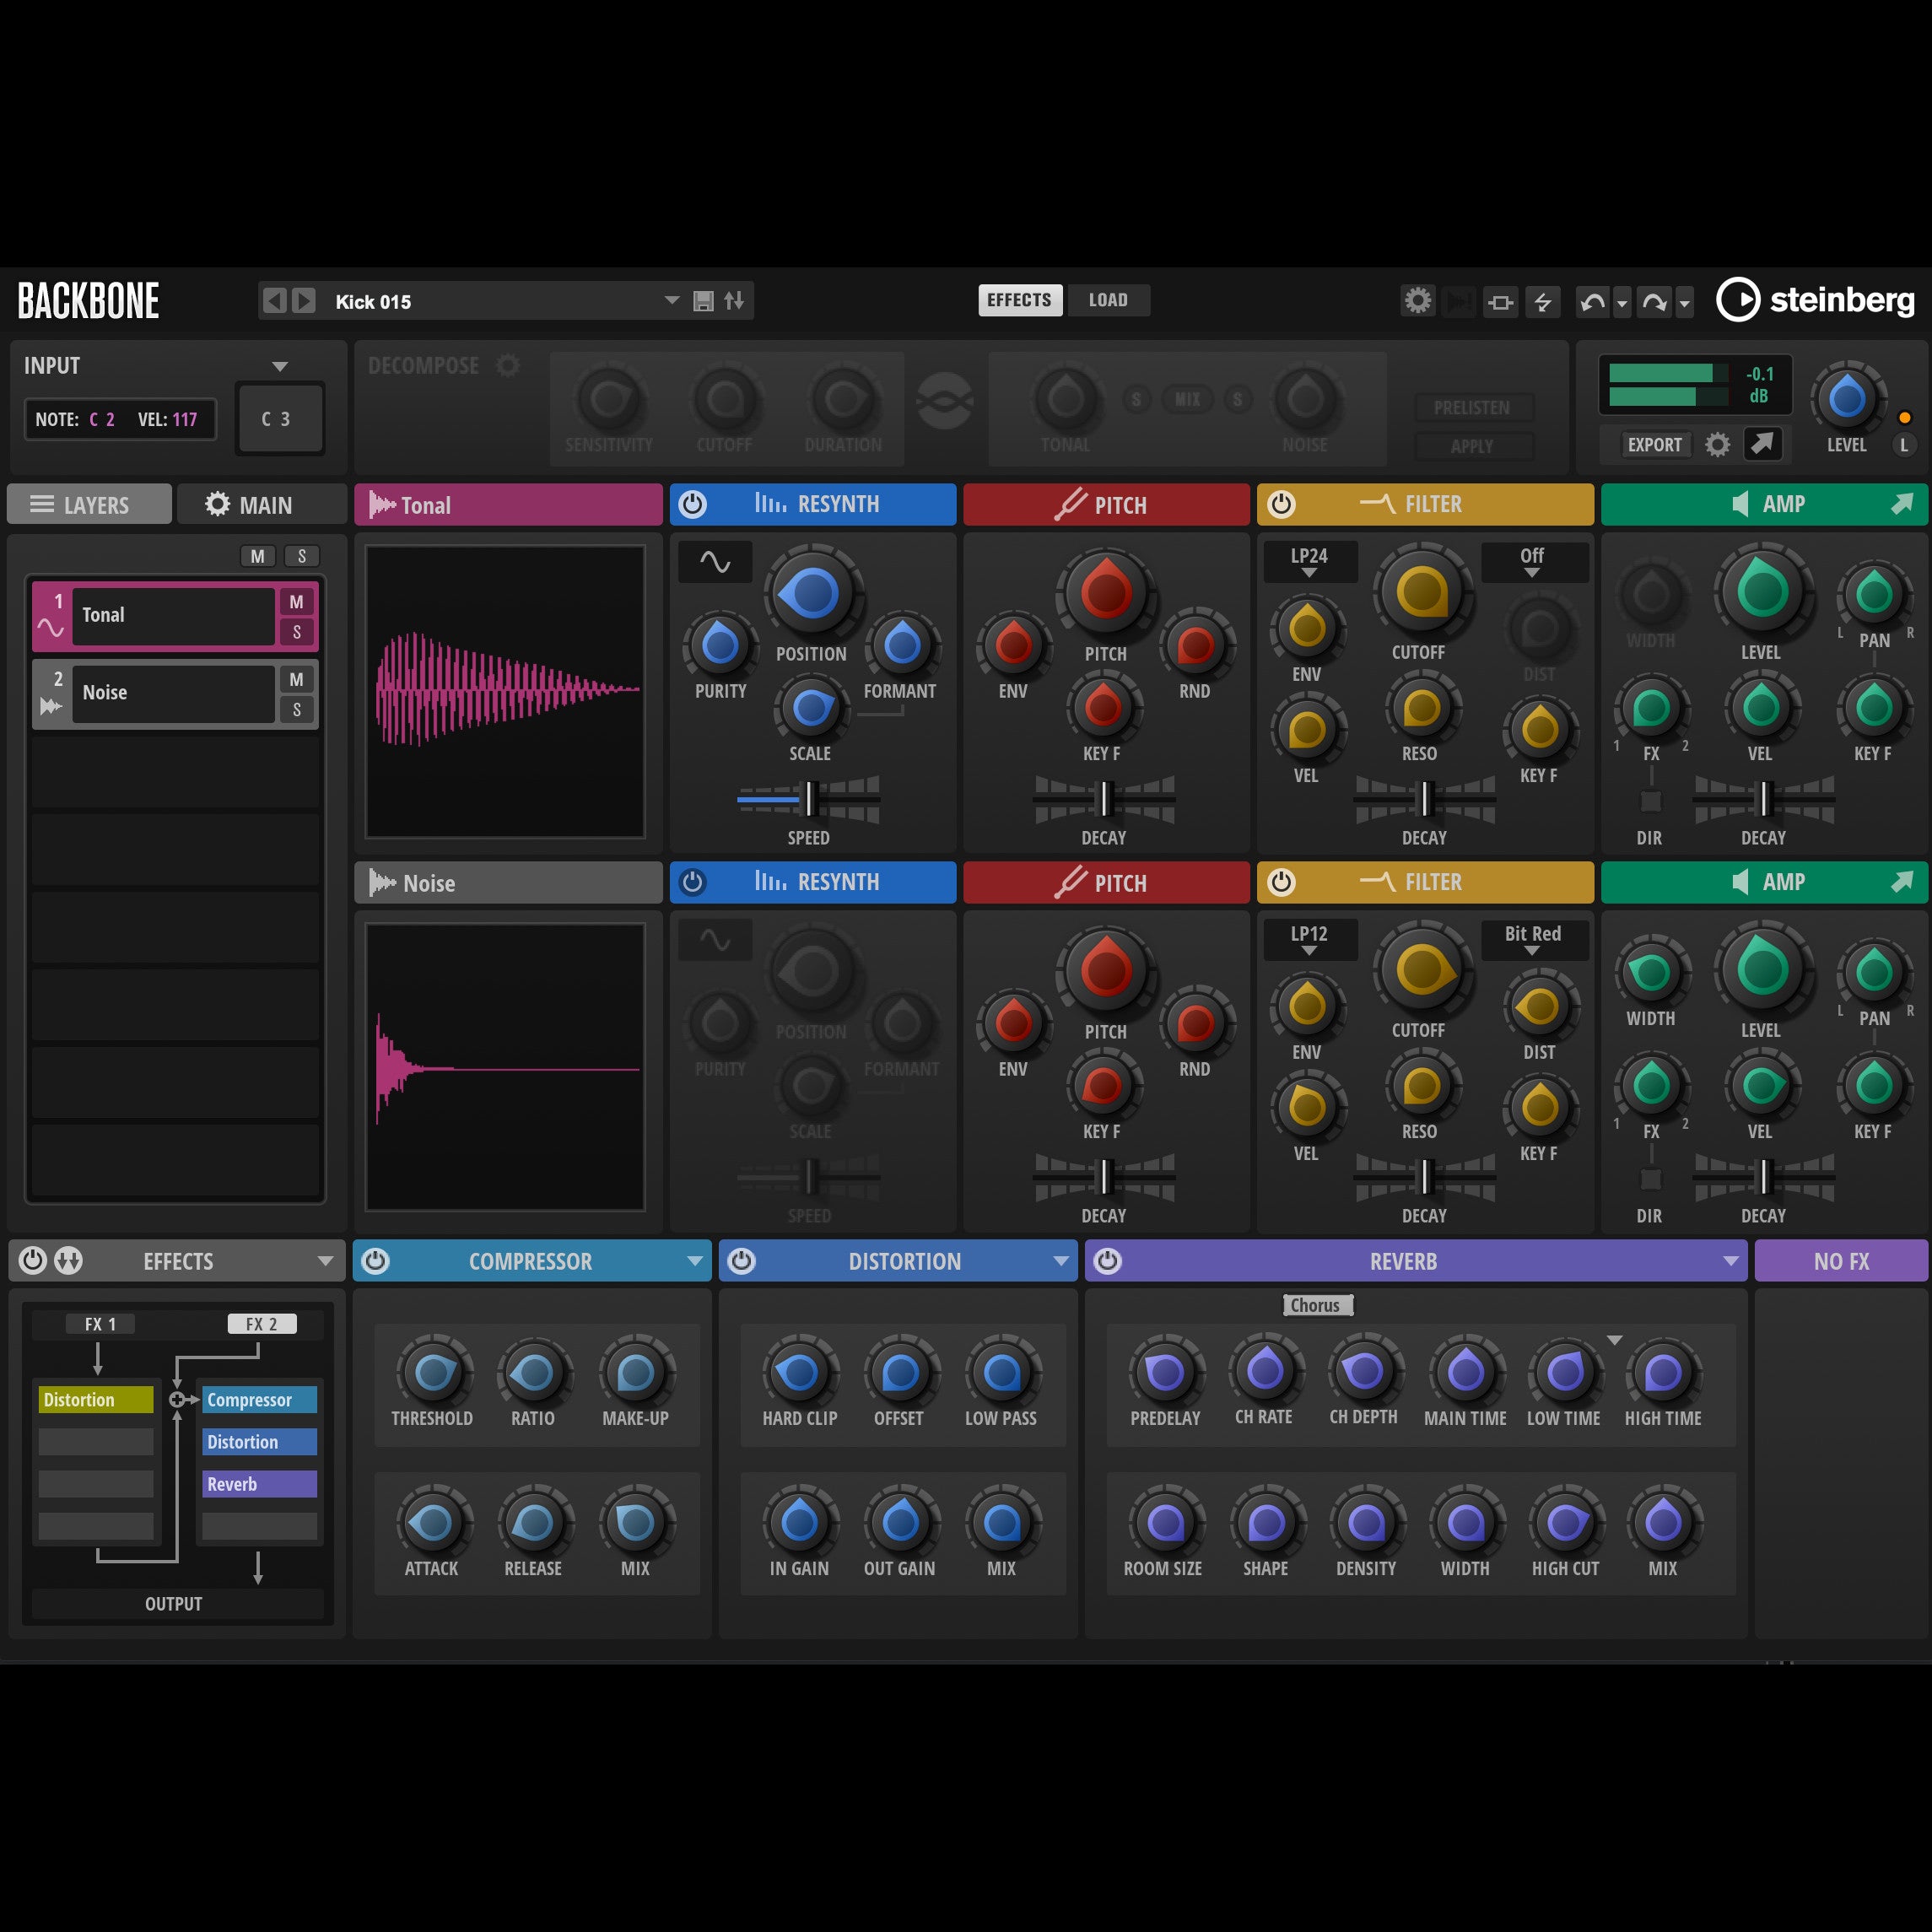The image size is (1932, 1932).
Task: Open the LP24 filter type dropdown
Action: [x=1310, y=562]
